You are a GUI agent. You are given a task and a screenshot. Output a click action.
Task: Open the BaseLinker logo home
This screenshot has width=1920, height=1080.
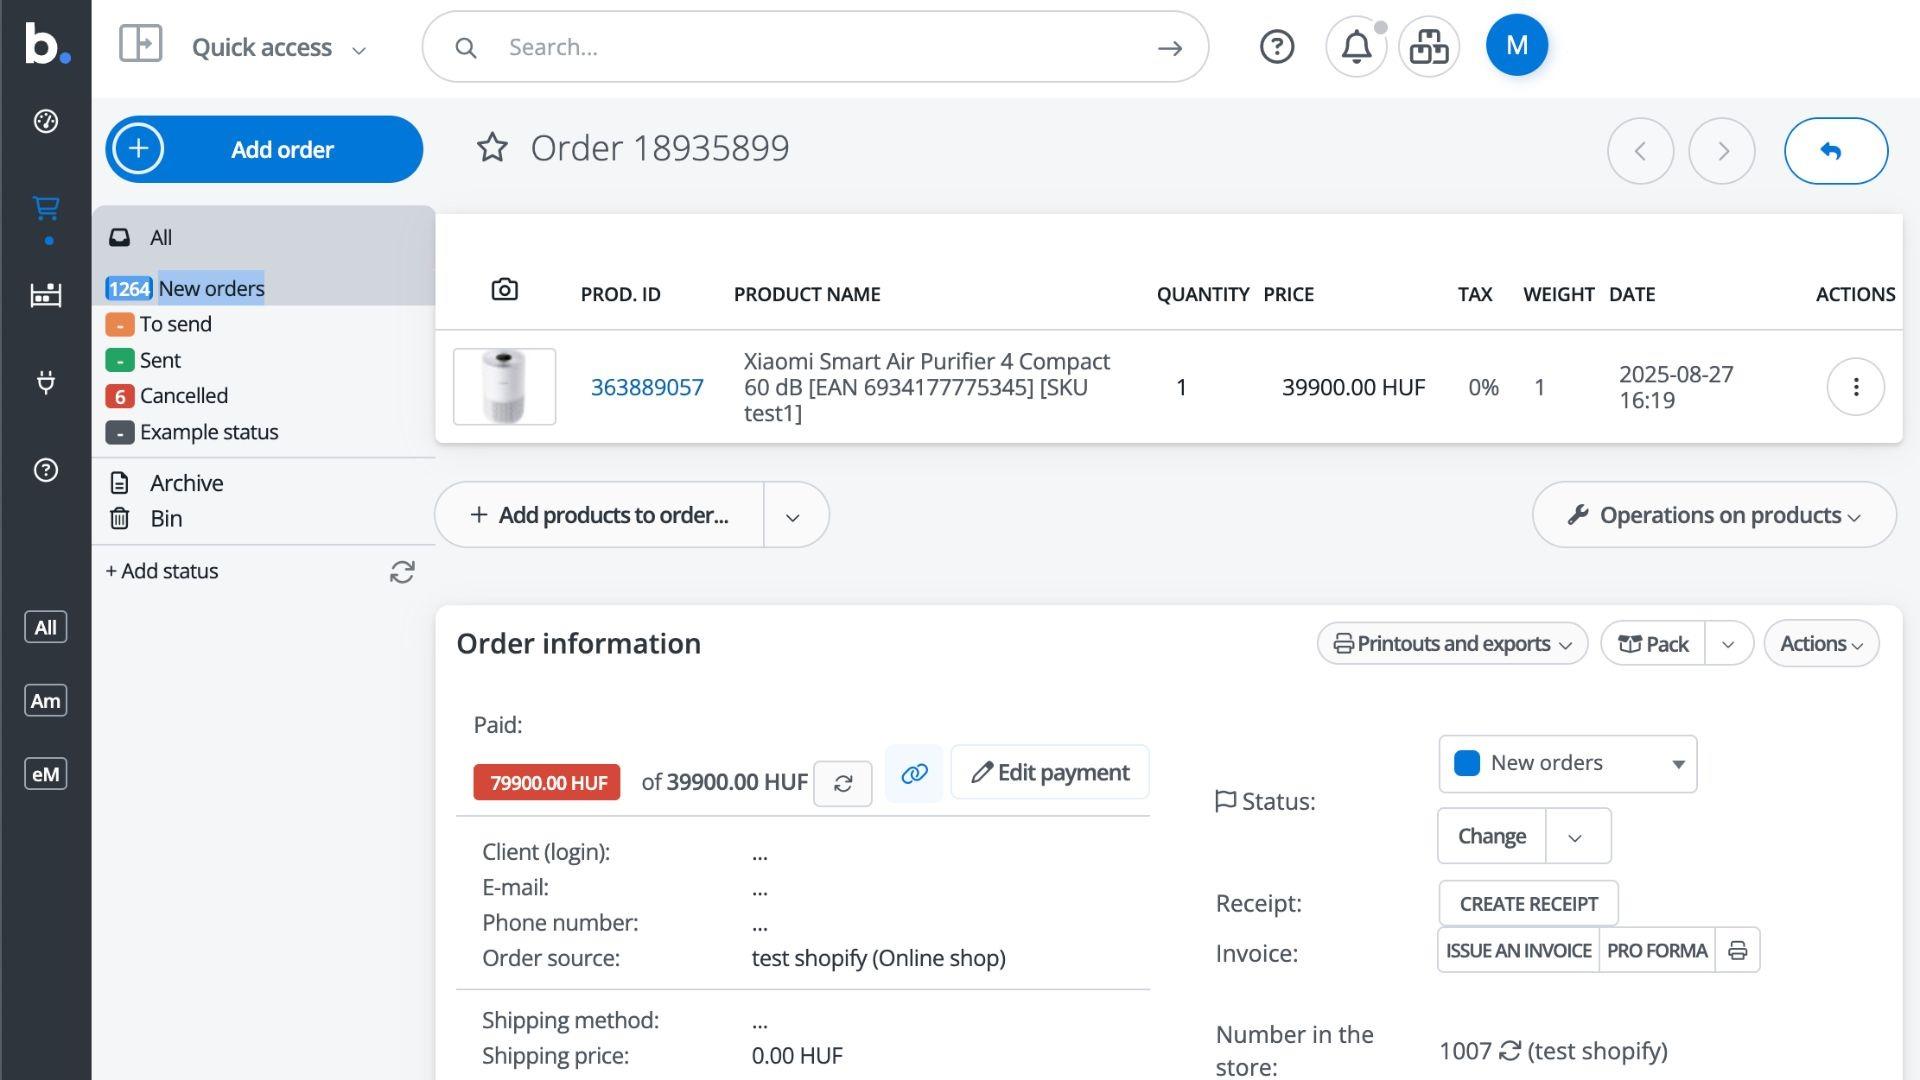pyautogui.click(x=46, y=44)
